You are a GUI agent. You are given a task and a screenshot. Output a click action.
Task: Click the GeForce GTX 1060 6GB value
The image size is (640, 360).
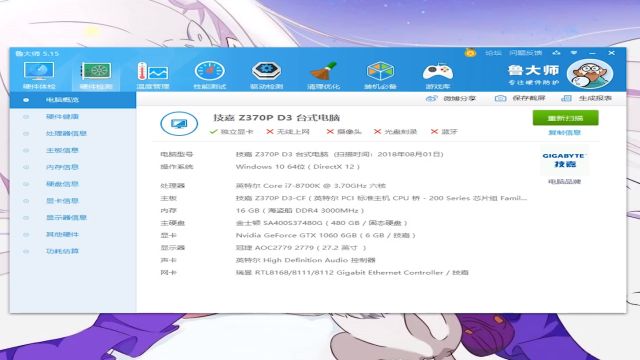click(325, 235)
